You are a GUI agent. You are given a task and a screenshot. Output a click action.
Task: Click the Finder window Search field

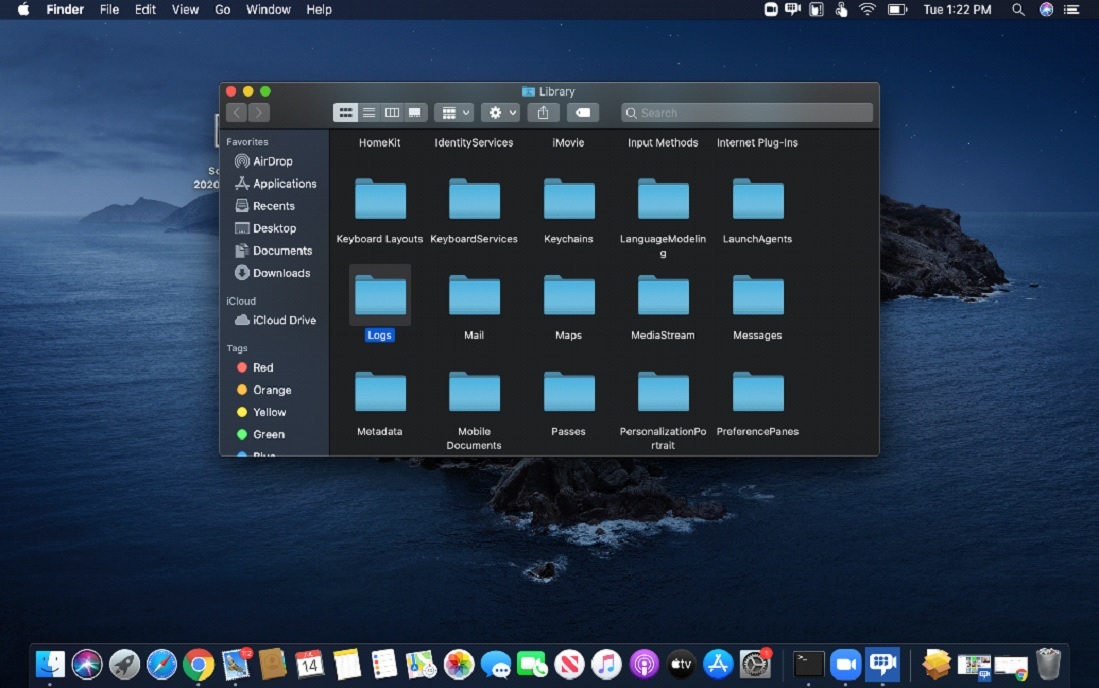click(747, 113)
